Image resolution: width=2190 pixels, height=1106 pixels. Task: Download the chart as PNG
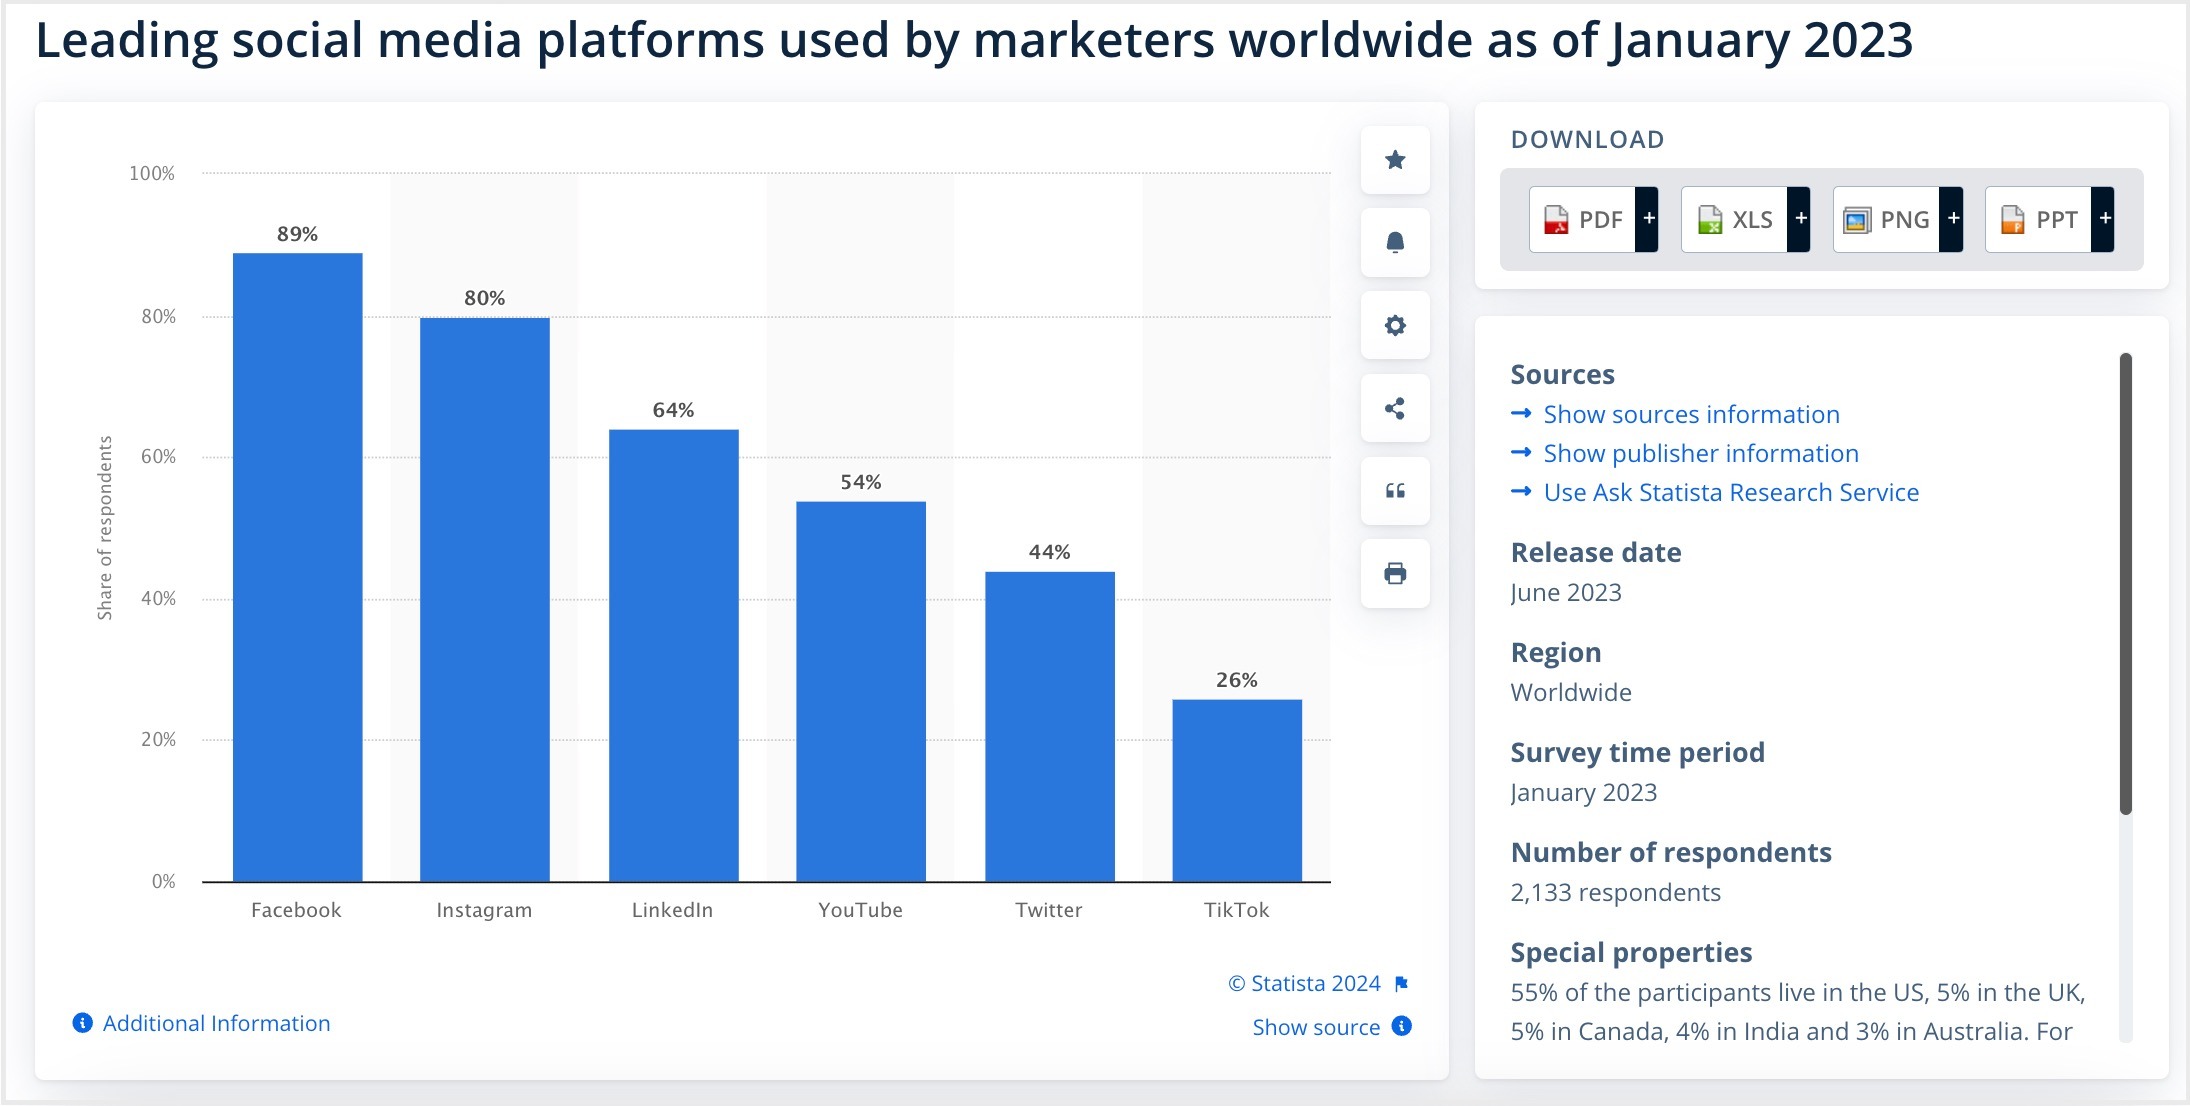coord(1887,220)
